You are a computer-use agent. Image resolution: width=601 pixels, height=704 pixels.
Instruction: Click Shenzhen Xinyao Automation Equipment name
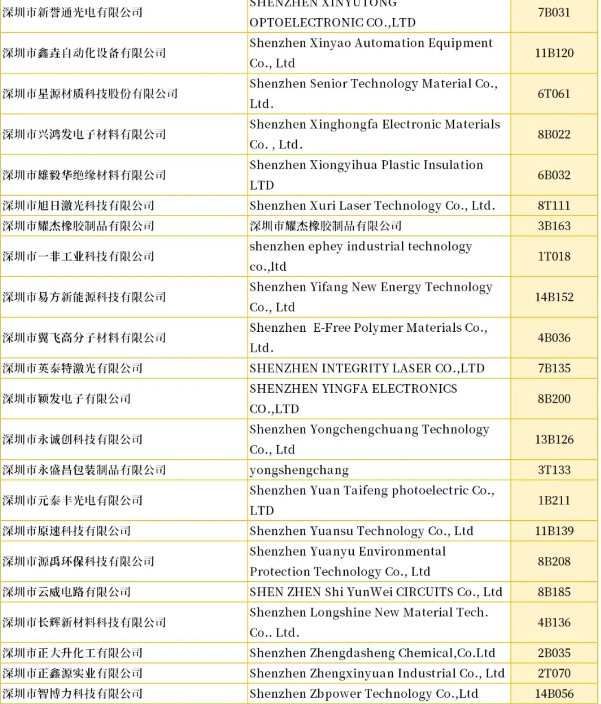point(371,53)
